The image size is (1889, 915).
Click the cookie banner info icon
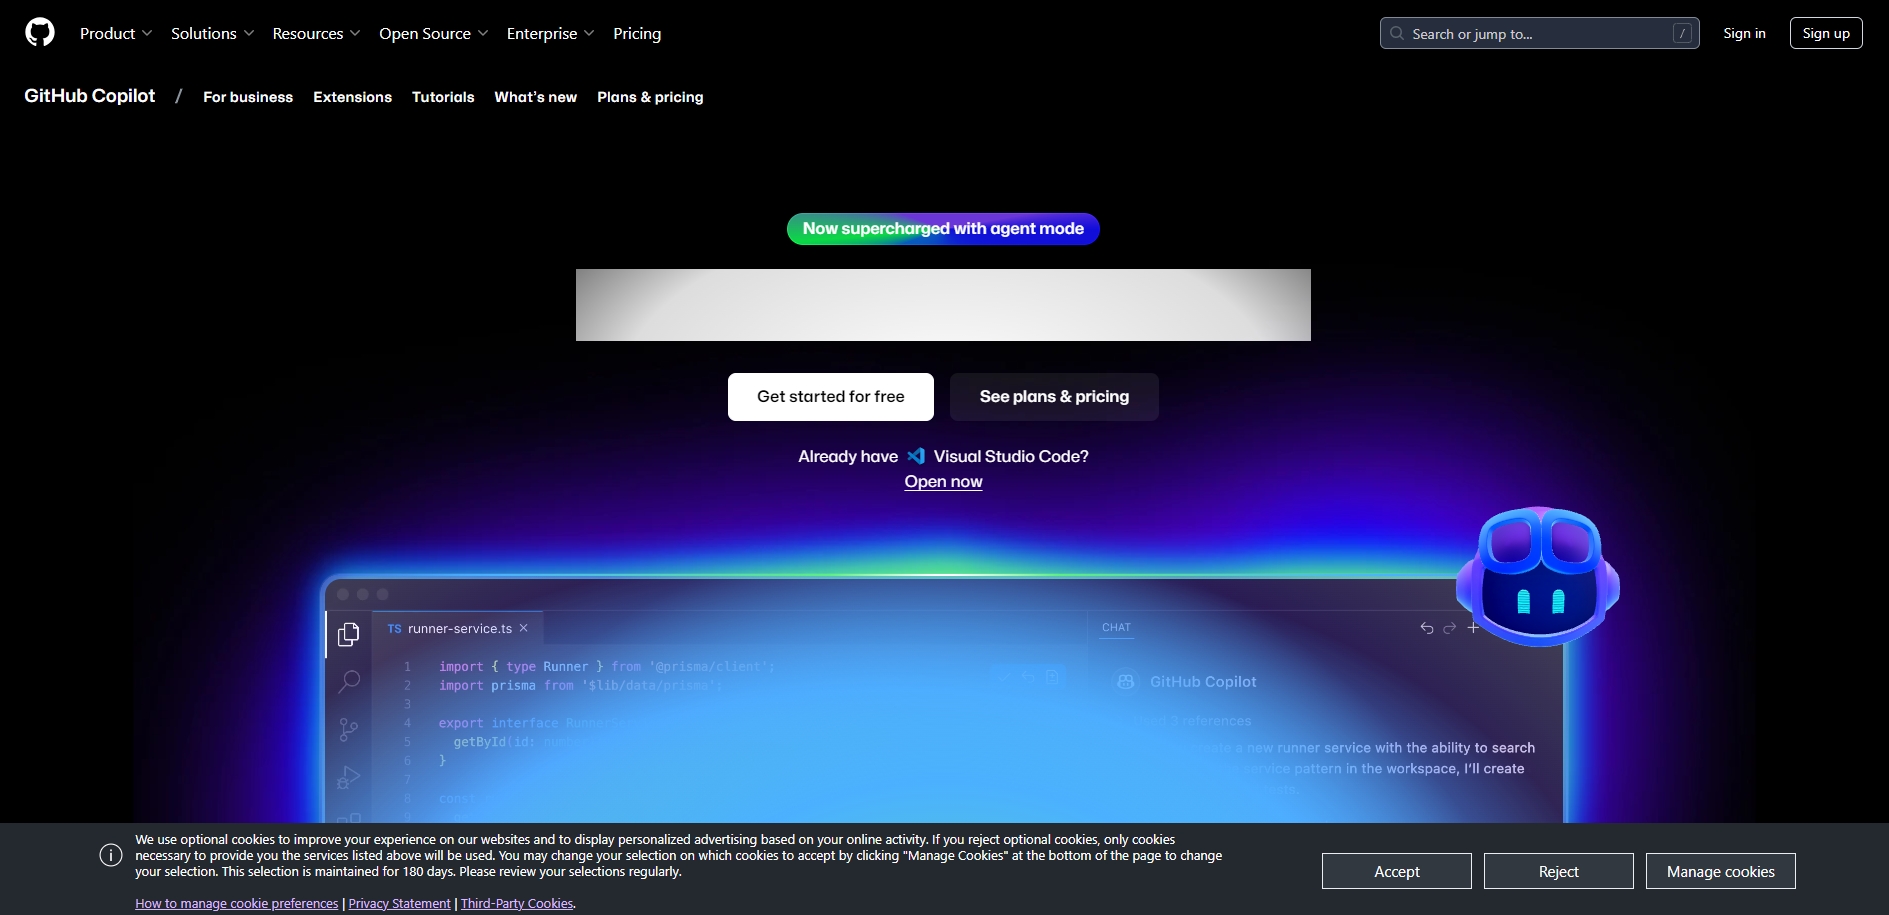pos(111,855)
